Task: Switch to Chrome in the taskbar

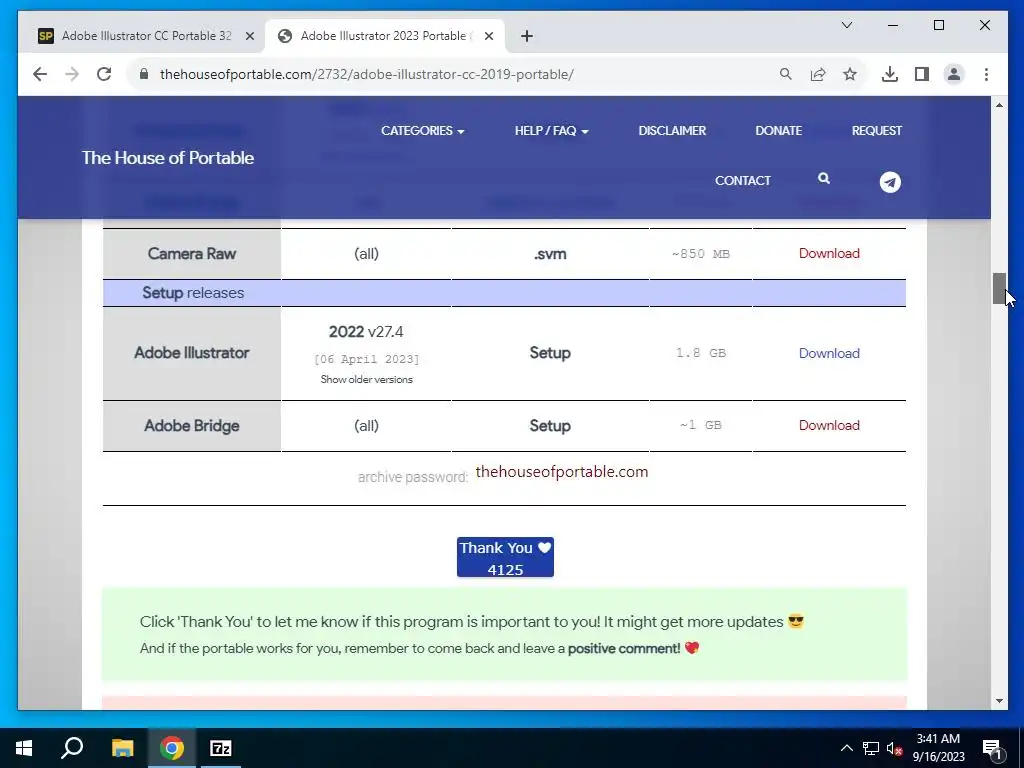Action: (171, 748)
